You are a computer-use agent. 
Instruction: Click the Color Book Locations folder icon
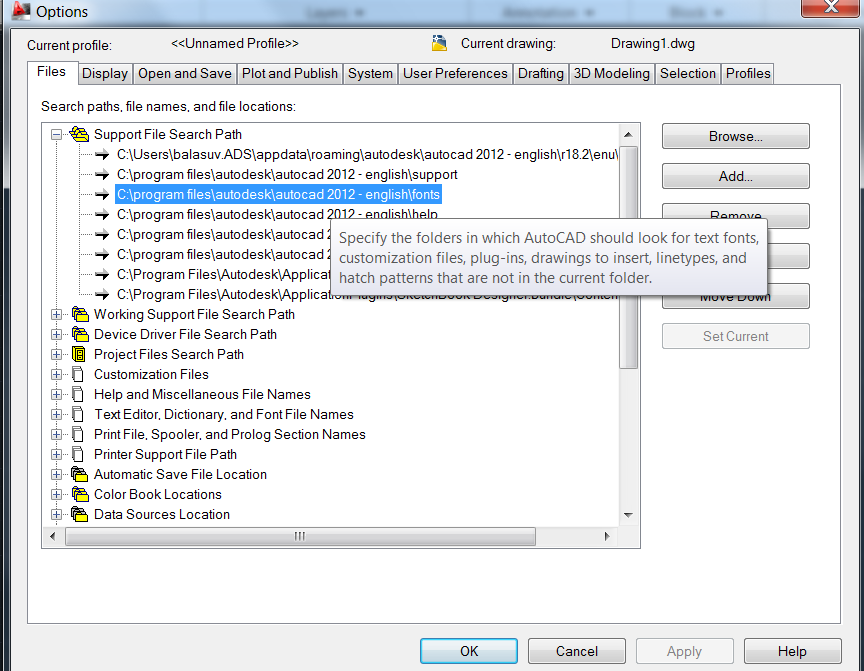click(x=80, y=495)
